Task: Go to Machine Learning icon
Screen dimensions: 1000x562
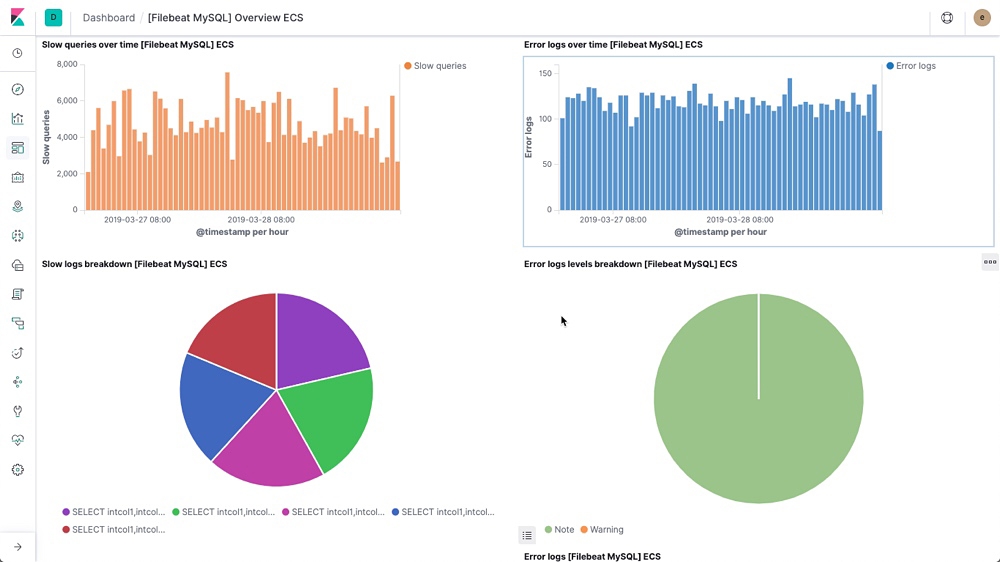Action: [17, 236]
